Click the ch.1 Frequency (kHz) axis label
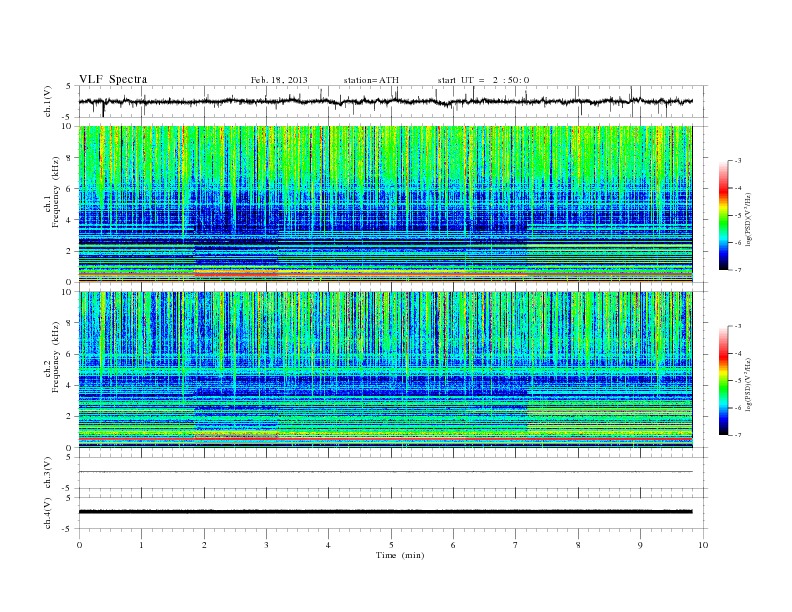The height and width of the screenshot is (612, 792). (53, 192)
